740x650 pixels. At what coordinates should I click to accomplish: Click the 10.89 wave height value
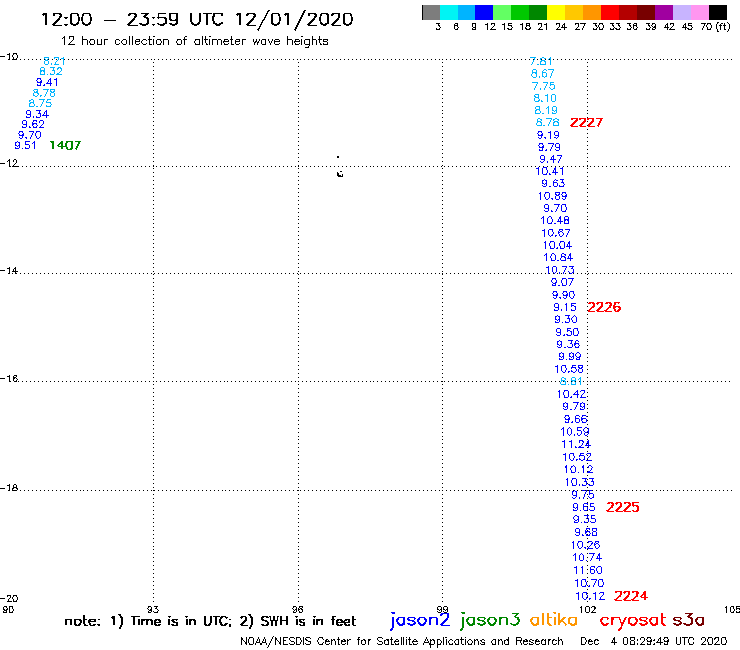553,196
